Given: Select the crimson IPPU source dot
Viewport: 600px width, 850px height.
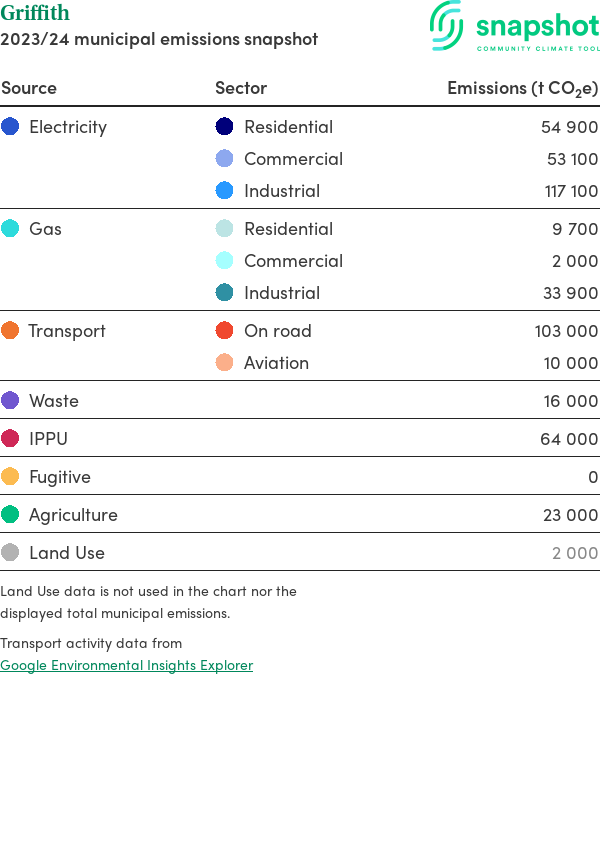Looking at the screenshot, I should [10, 439].
